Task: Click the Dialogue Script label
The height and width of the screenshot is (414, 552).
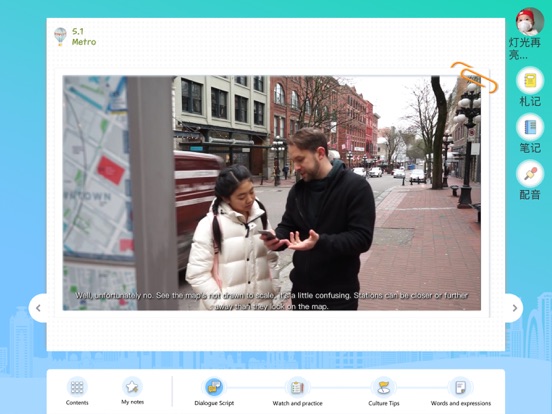Action: [214, 403]
